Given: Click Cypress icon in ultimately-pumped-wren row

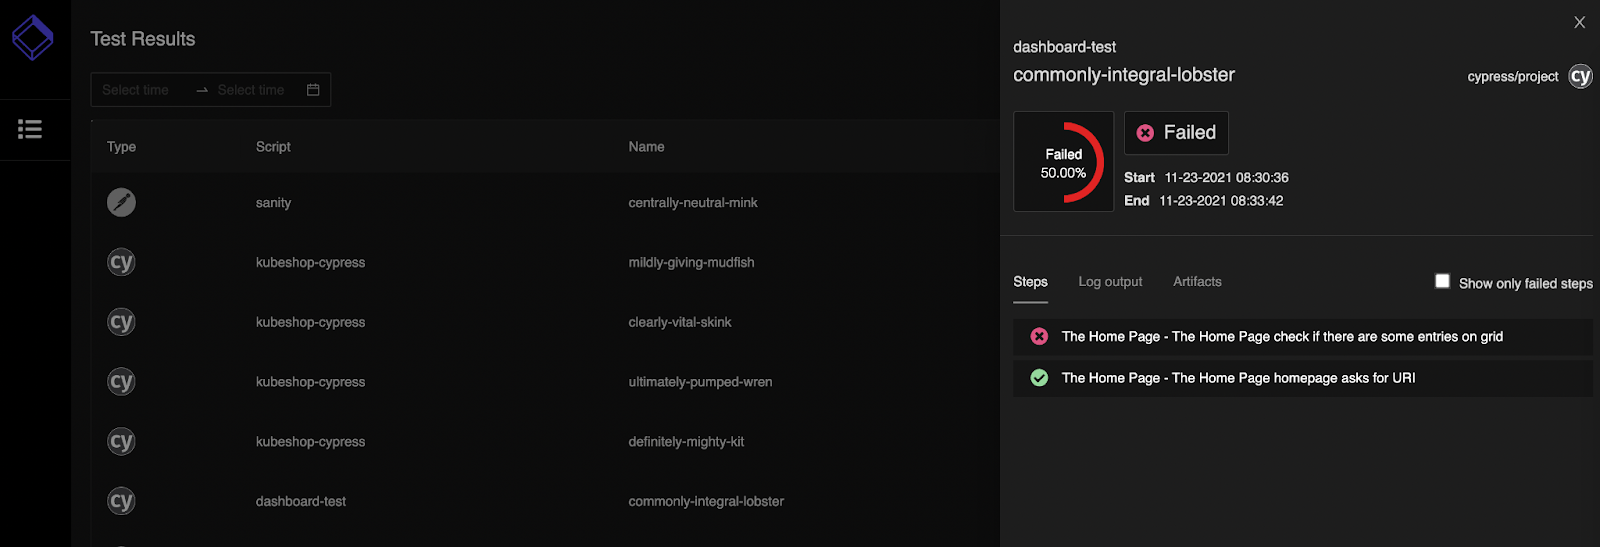Looking at the screenshot, I should click(121, 382).
